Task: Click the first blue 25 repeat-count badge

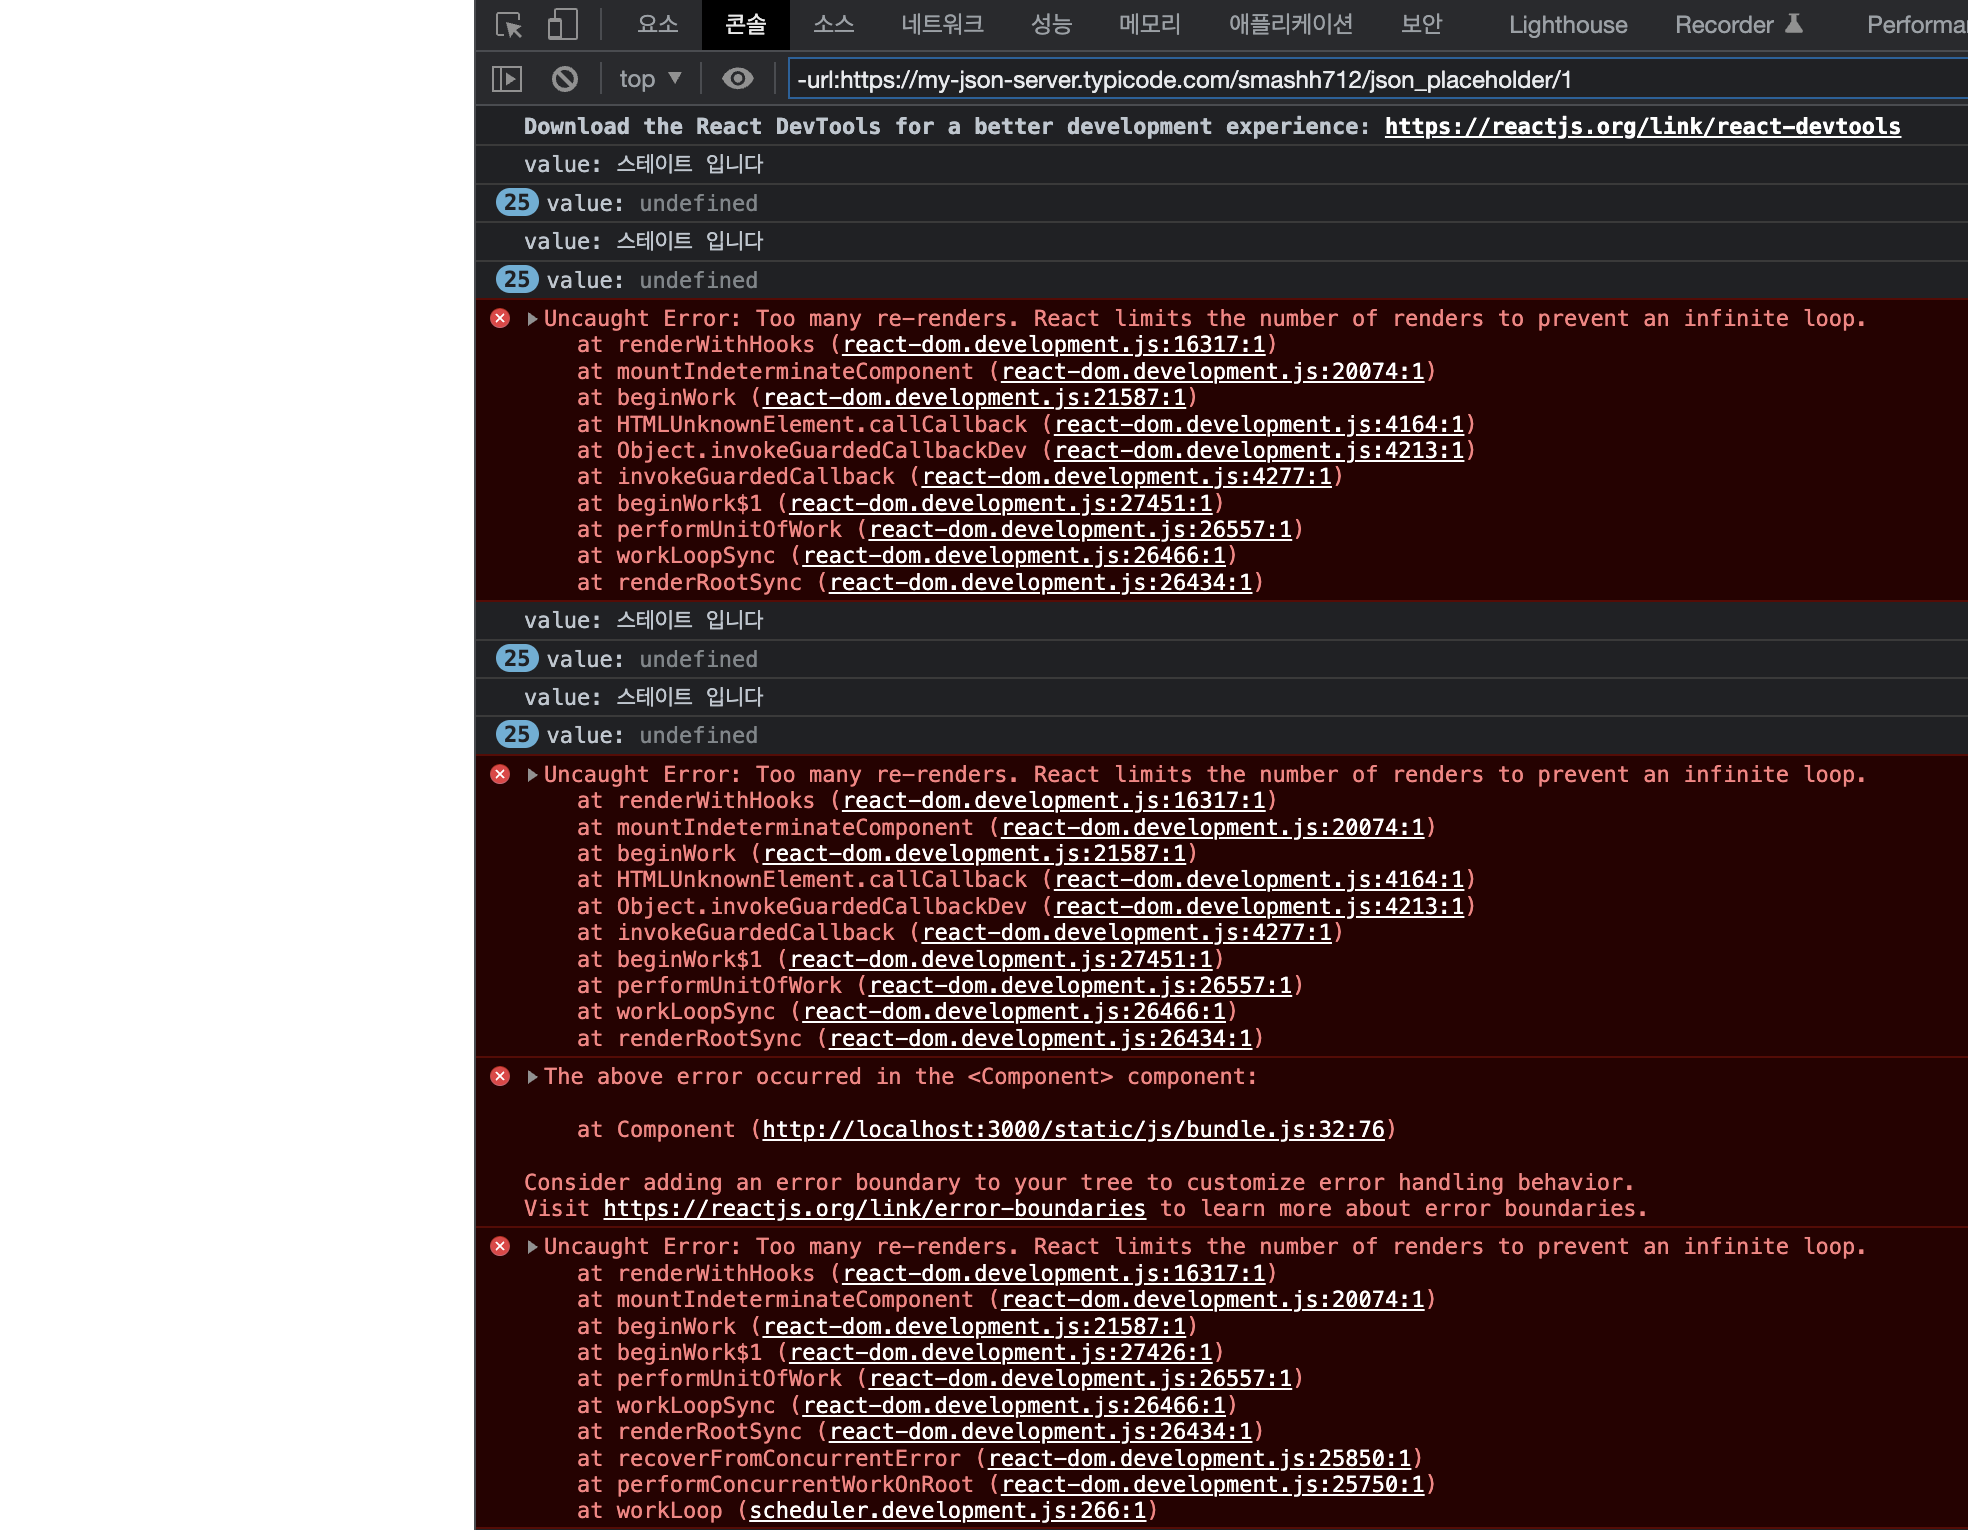Action: pyautogui.click(x=517, y=203)
